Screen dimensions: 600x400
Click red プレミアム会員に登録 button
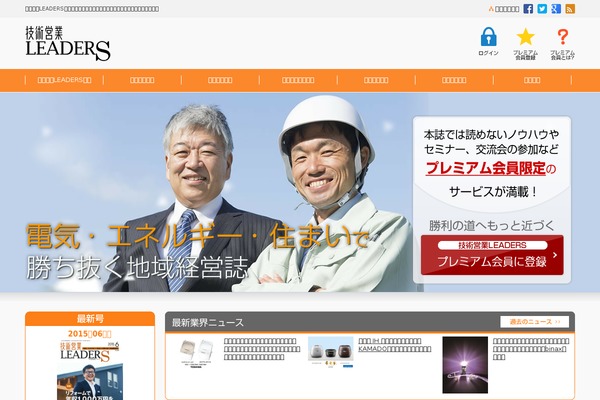click(x=492, y=255)
